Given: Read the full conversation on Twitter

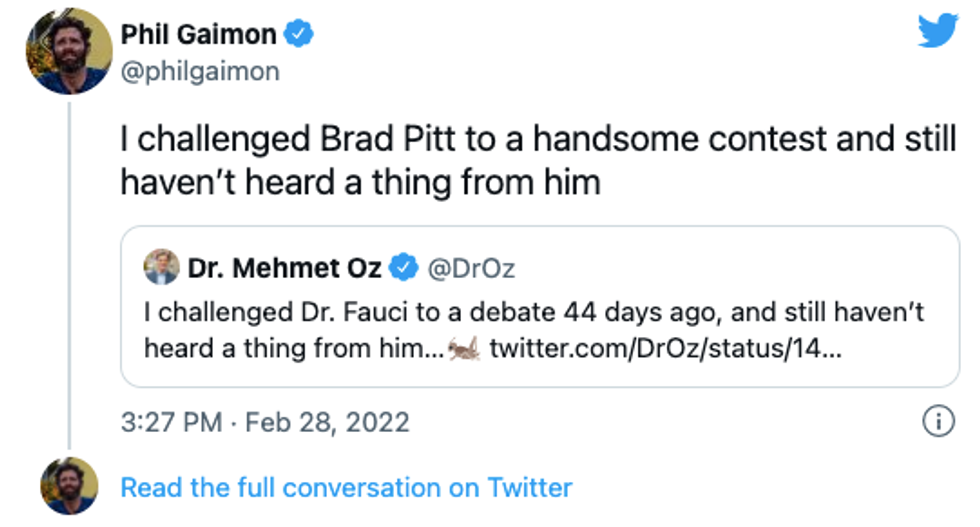Looking at the screenshot, I should click(x=346, y=487).
